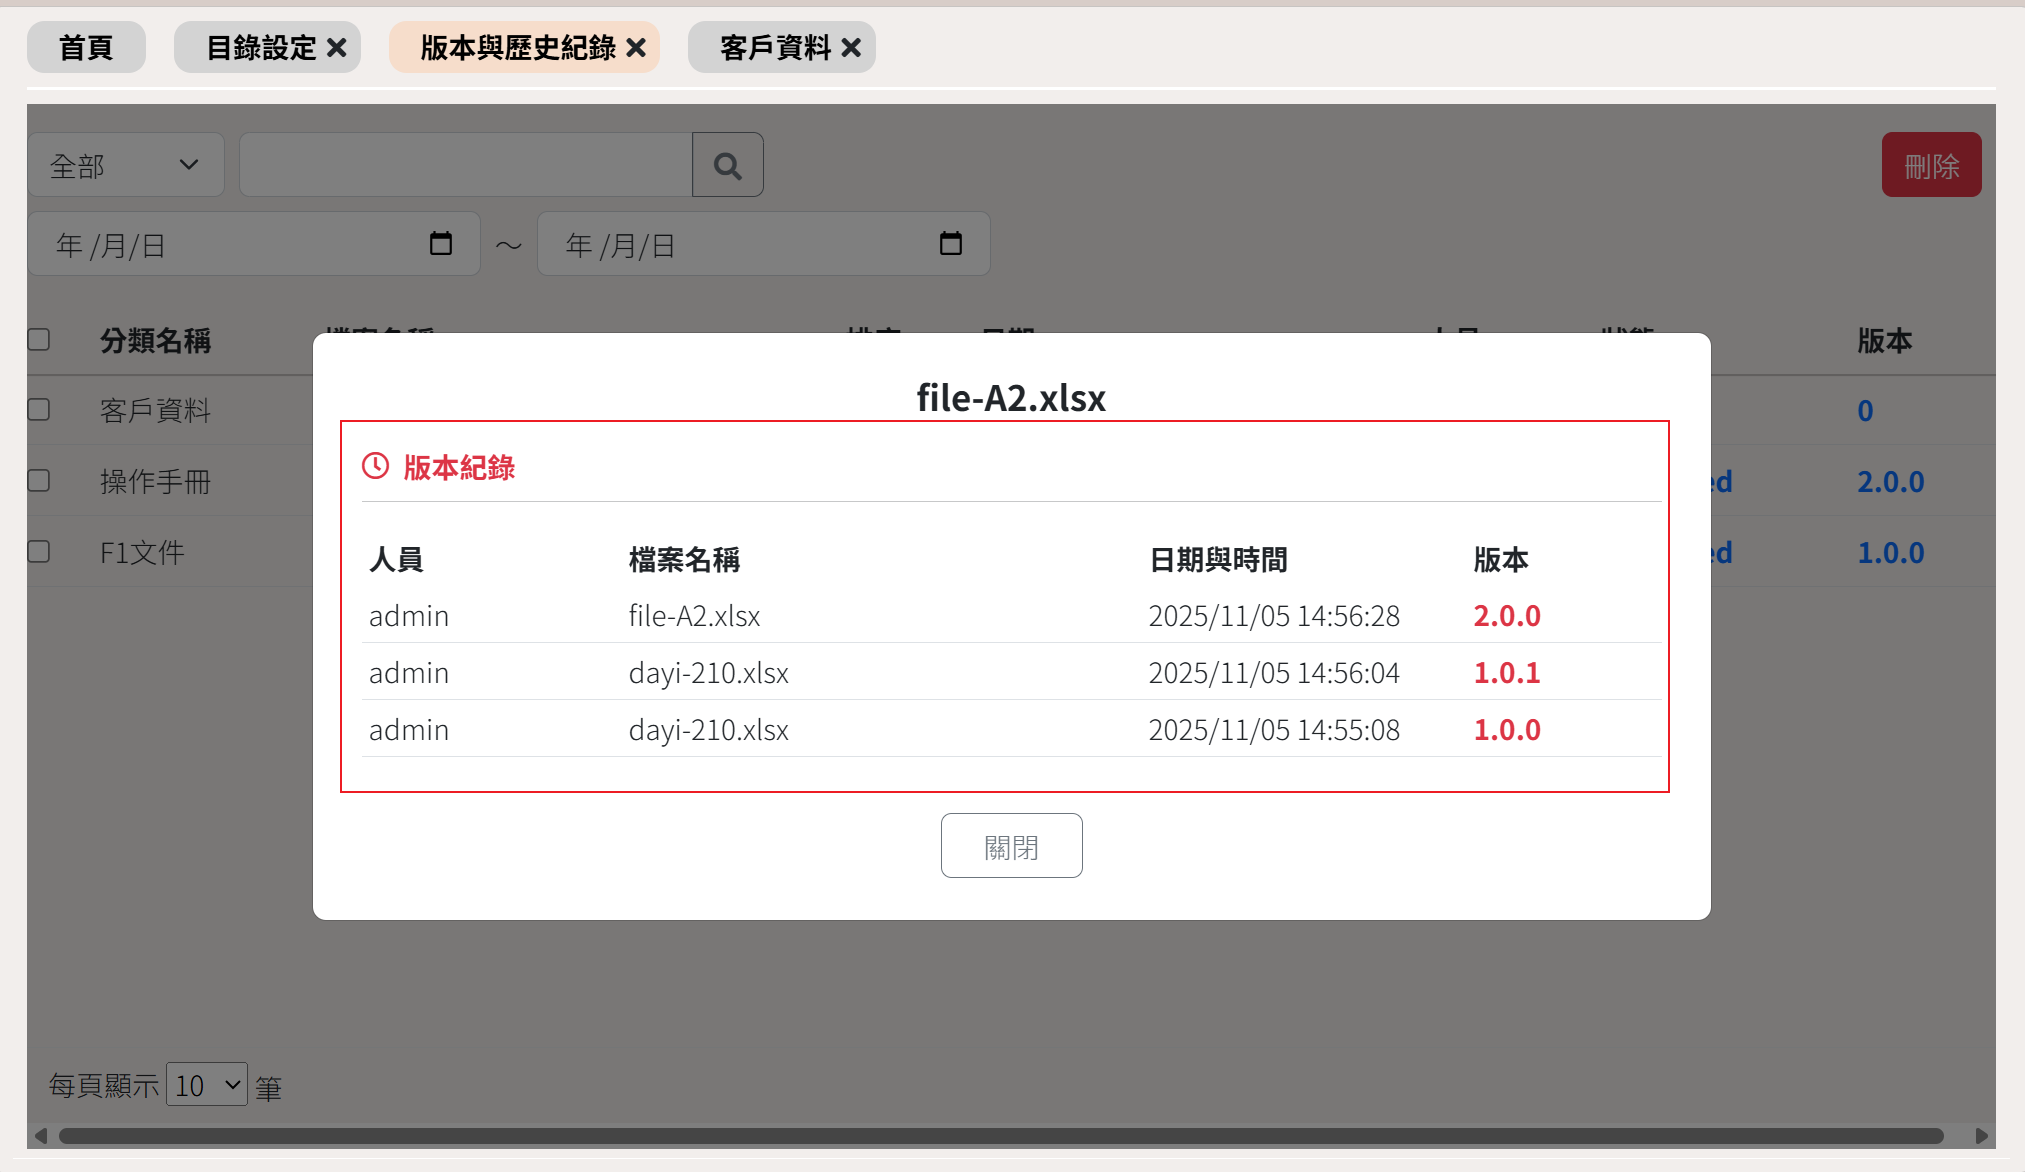This screenshot has width=2025, height=1172.
Task: Close the 目錄設定 tab
Action: click(337, 48)
